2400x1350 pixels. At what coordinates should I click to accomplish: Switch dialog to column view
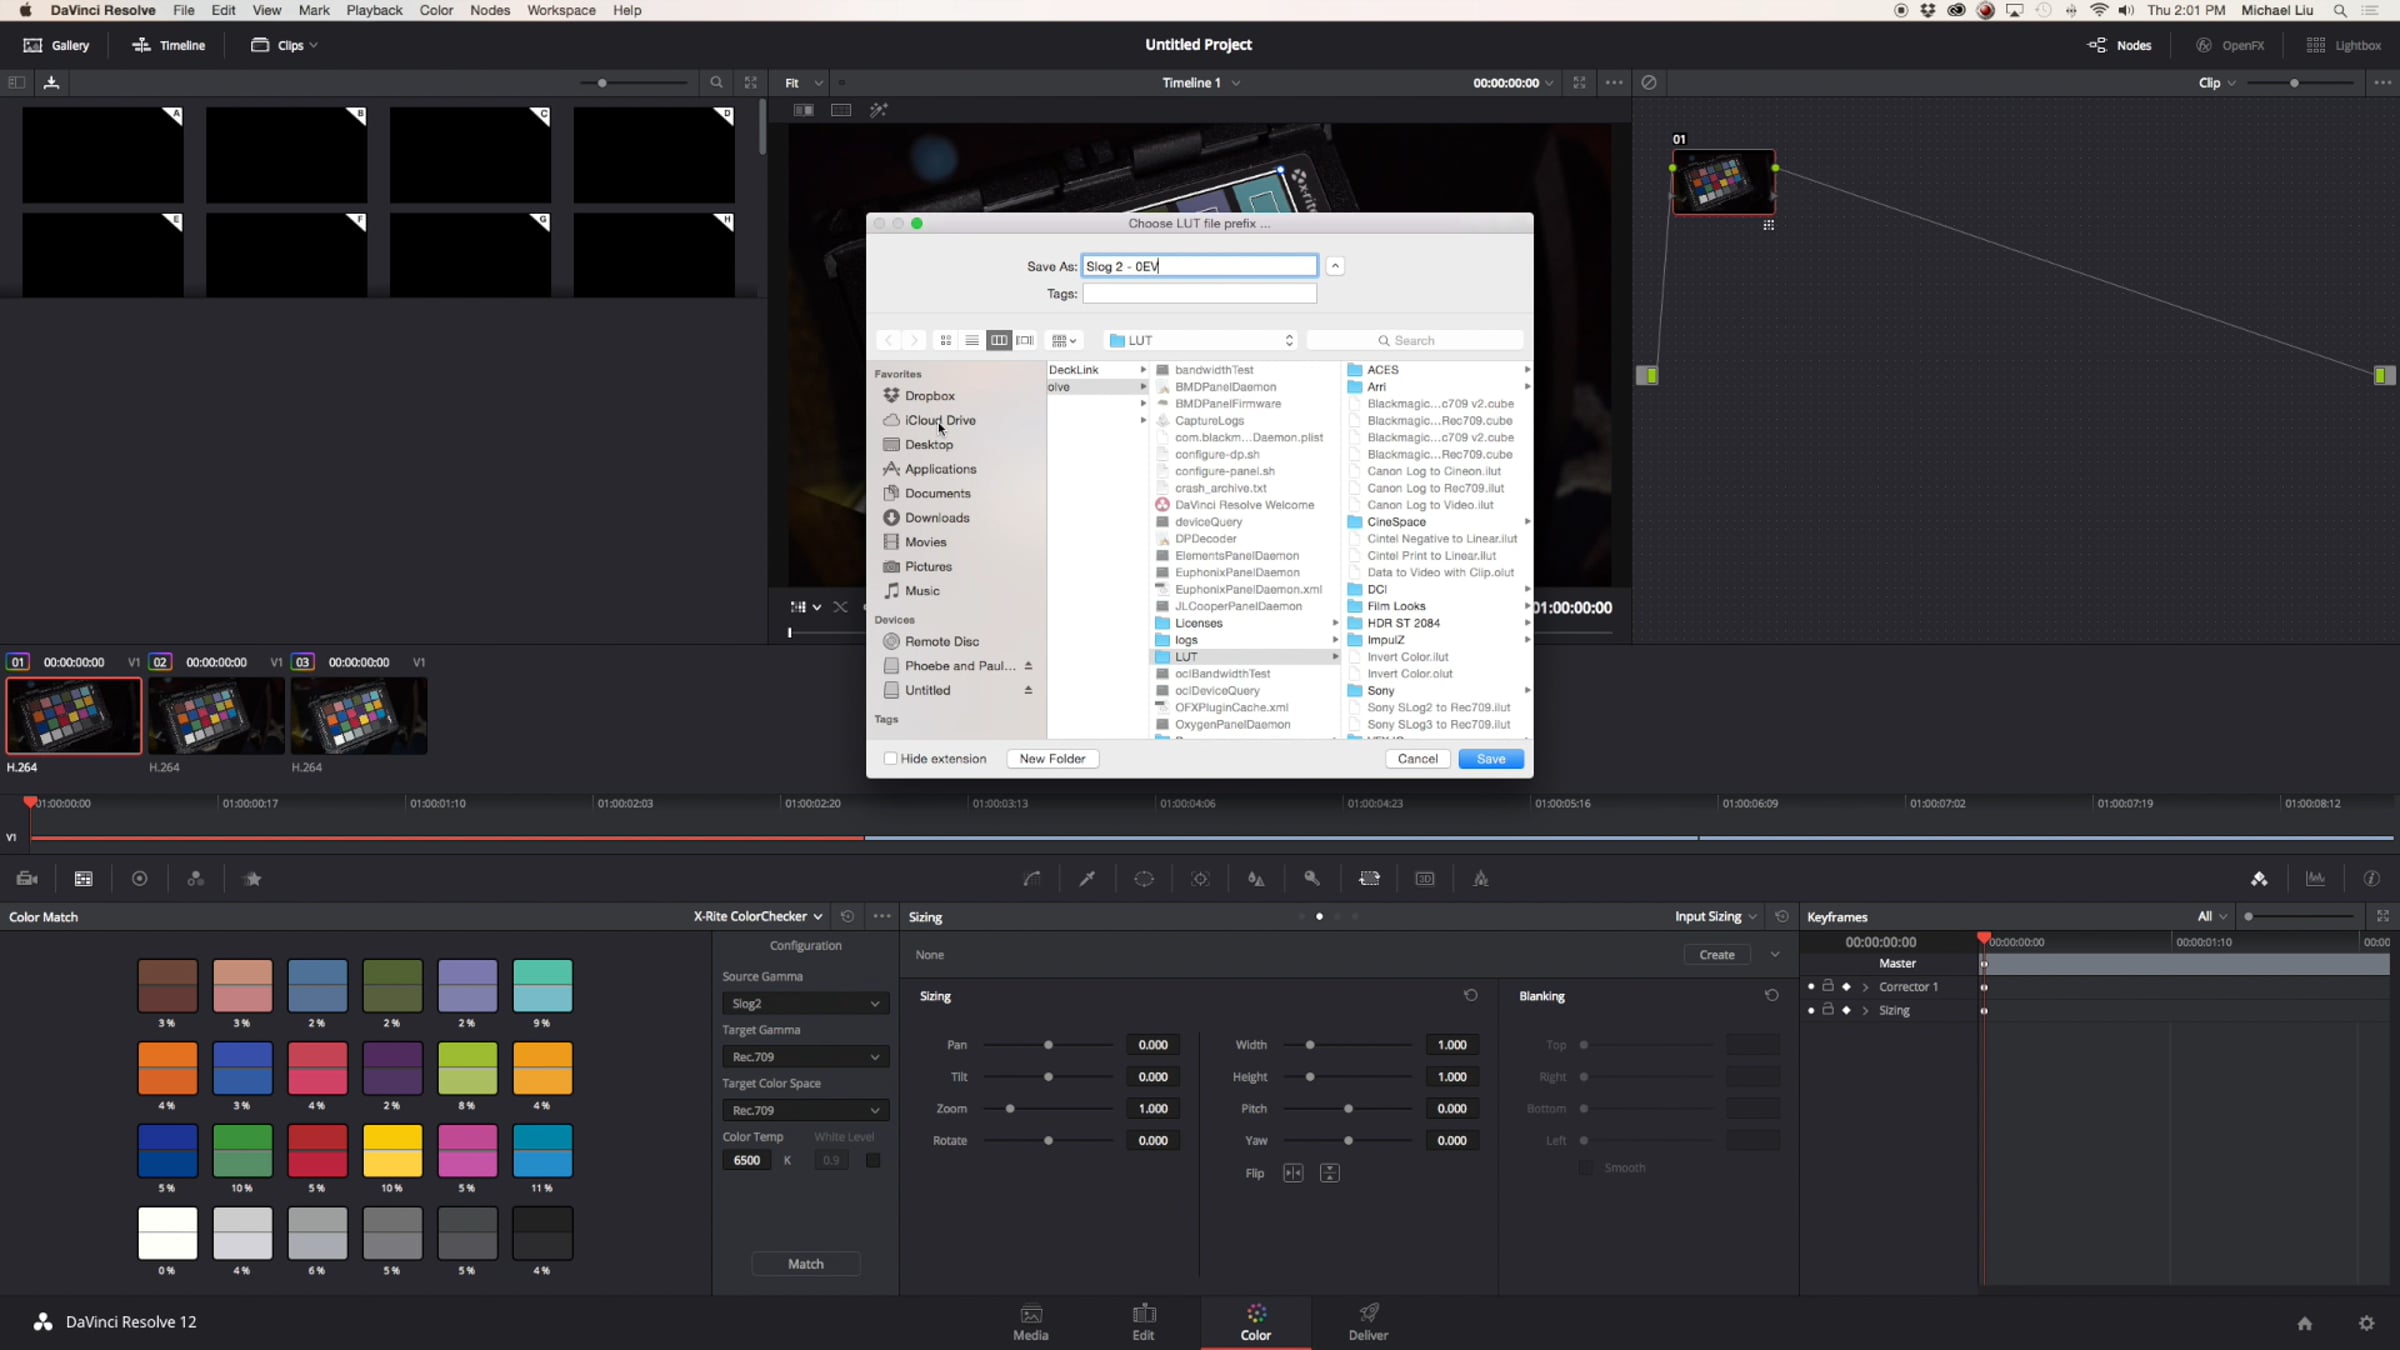(998, 341)
